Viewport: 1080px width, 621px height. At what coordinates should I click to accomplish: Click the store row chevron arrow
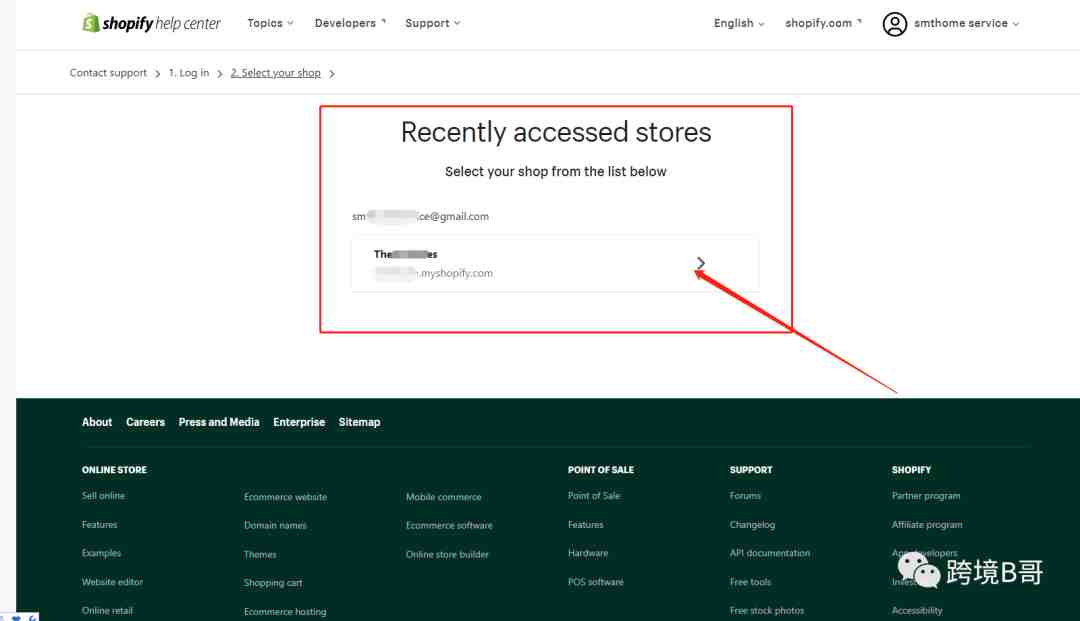[x=700, y=263]
